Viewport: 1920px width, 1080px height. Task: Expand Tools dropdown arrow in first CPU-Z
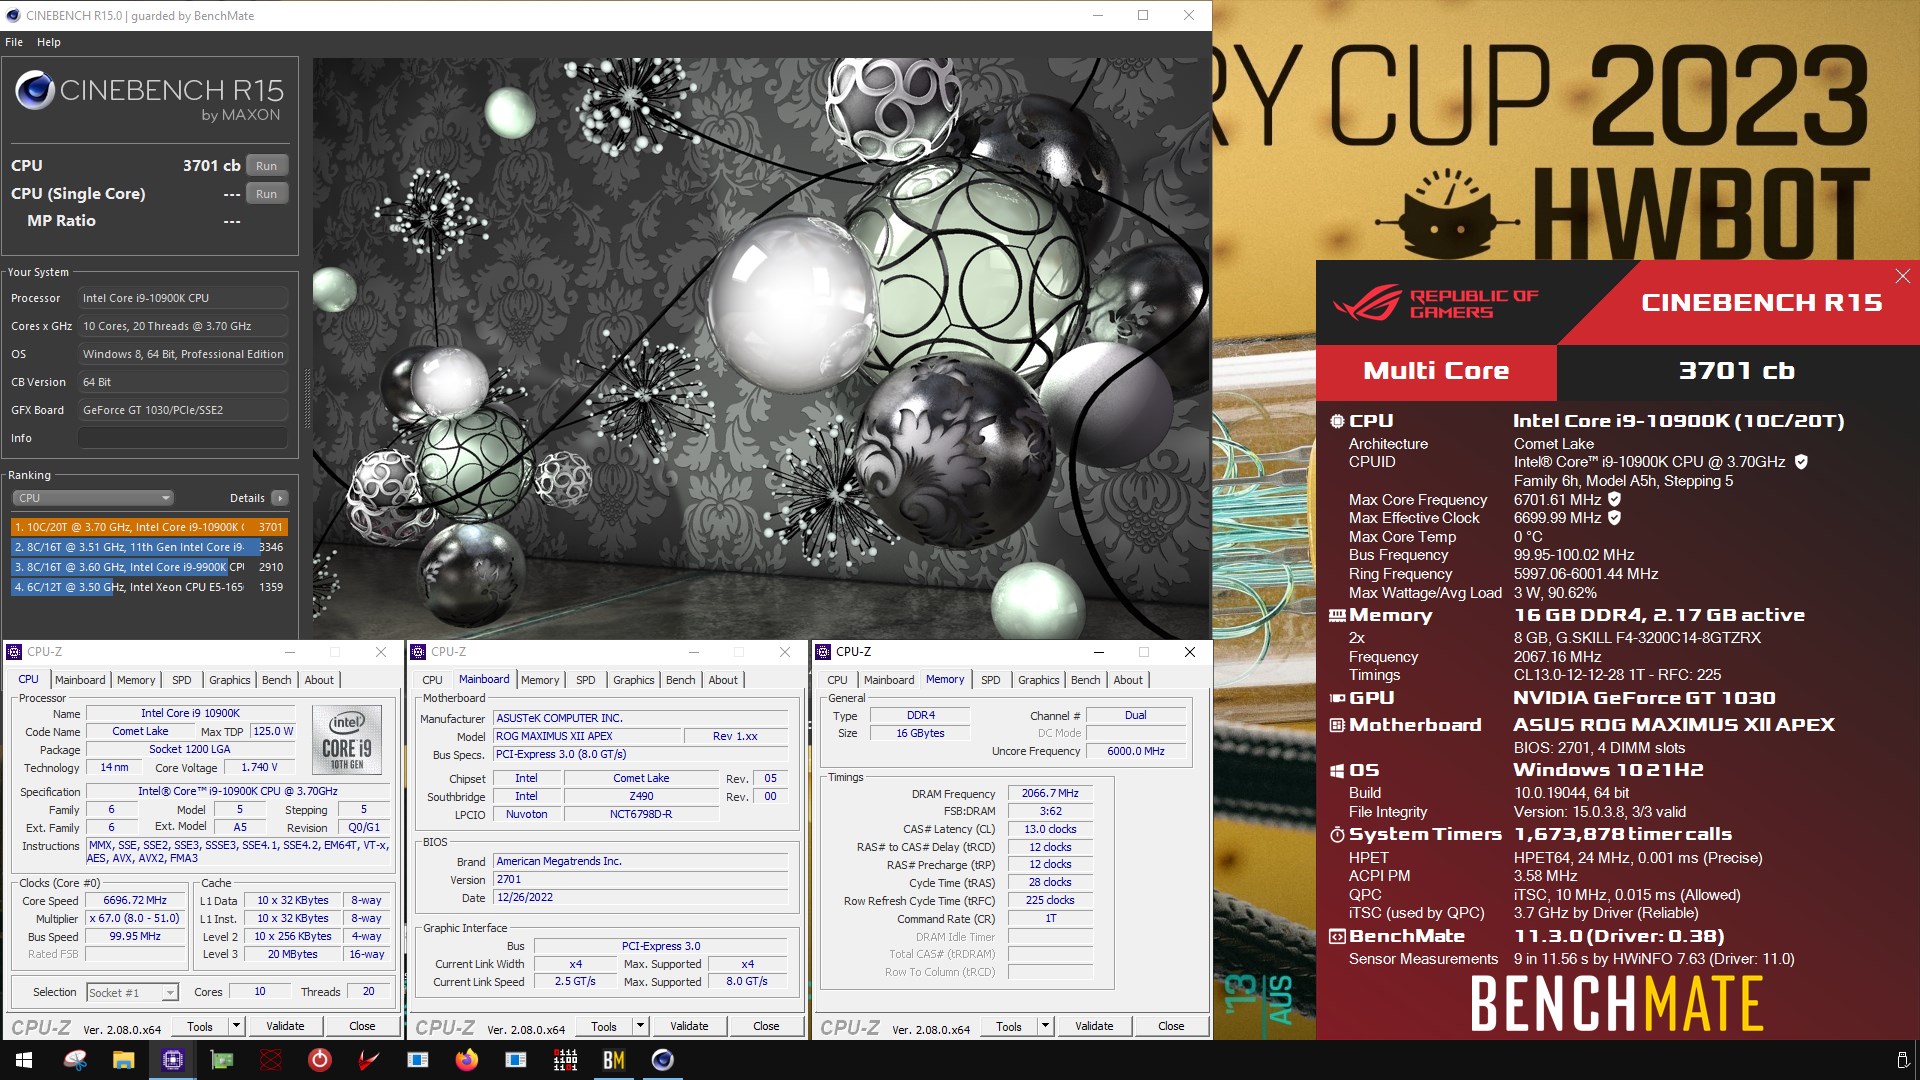coord(237,1026)
